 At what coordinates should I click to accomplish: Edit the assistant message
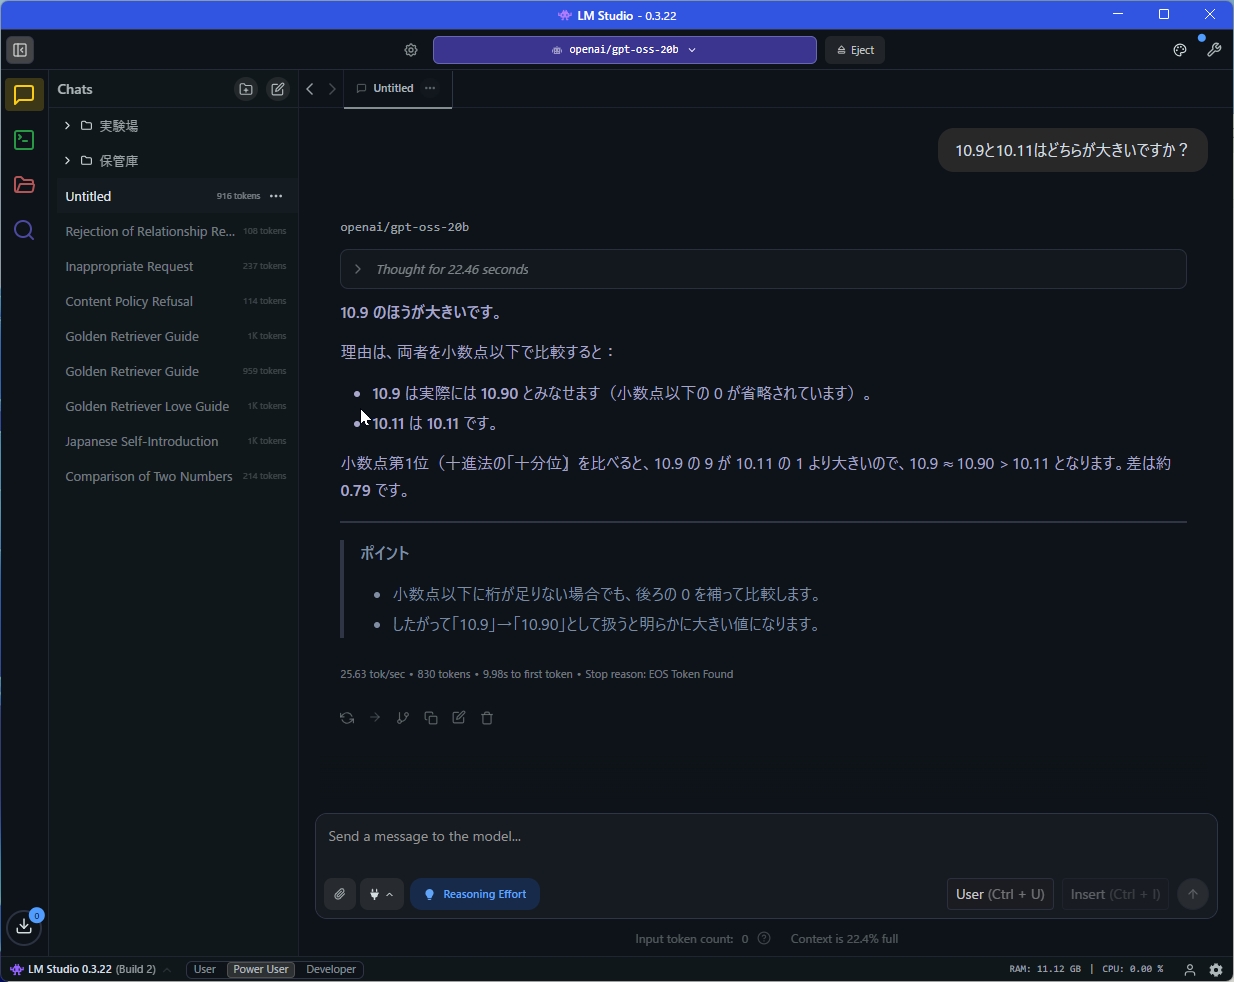[x=459, y=718]
